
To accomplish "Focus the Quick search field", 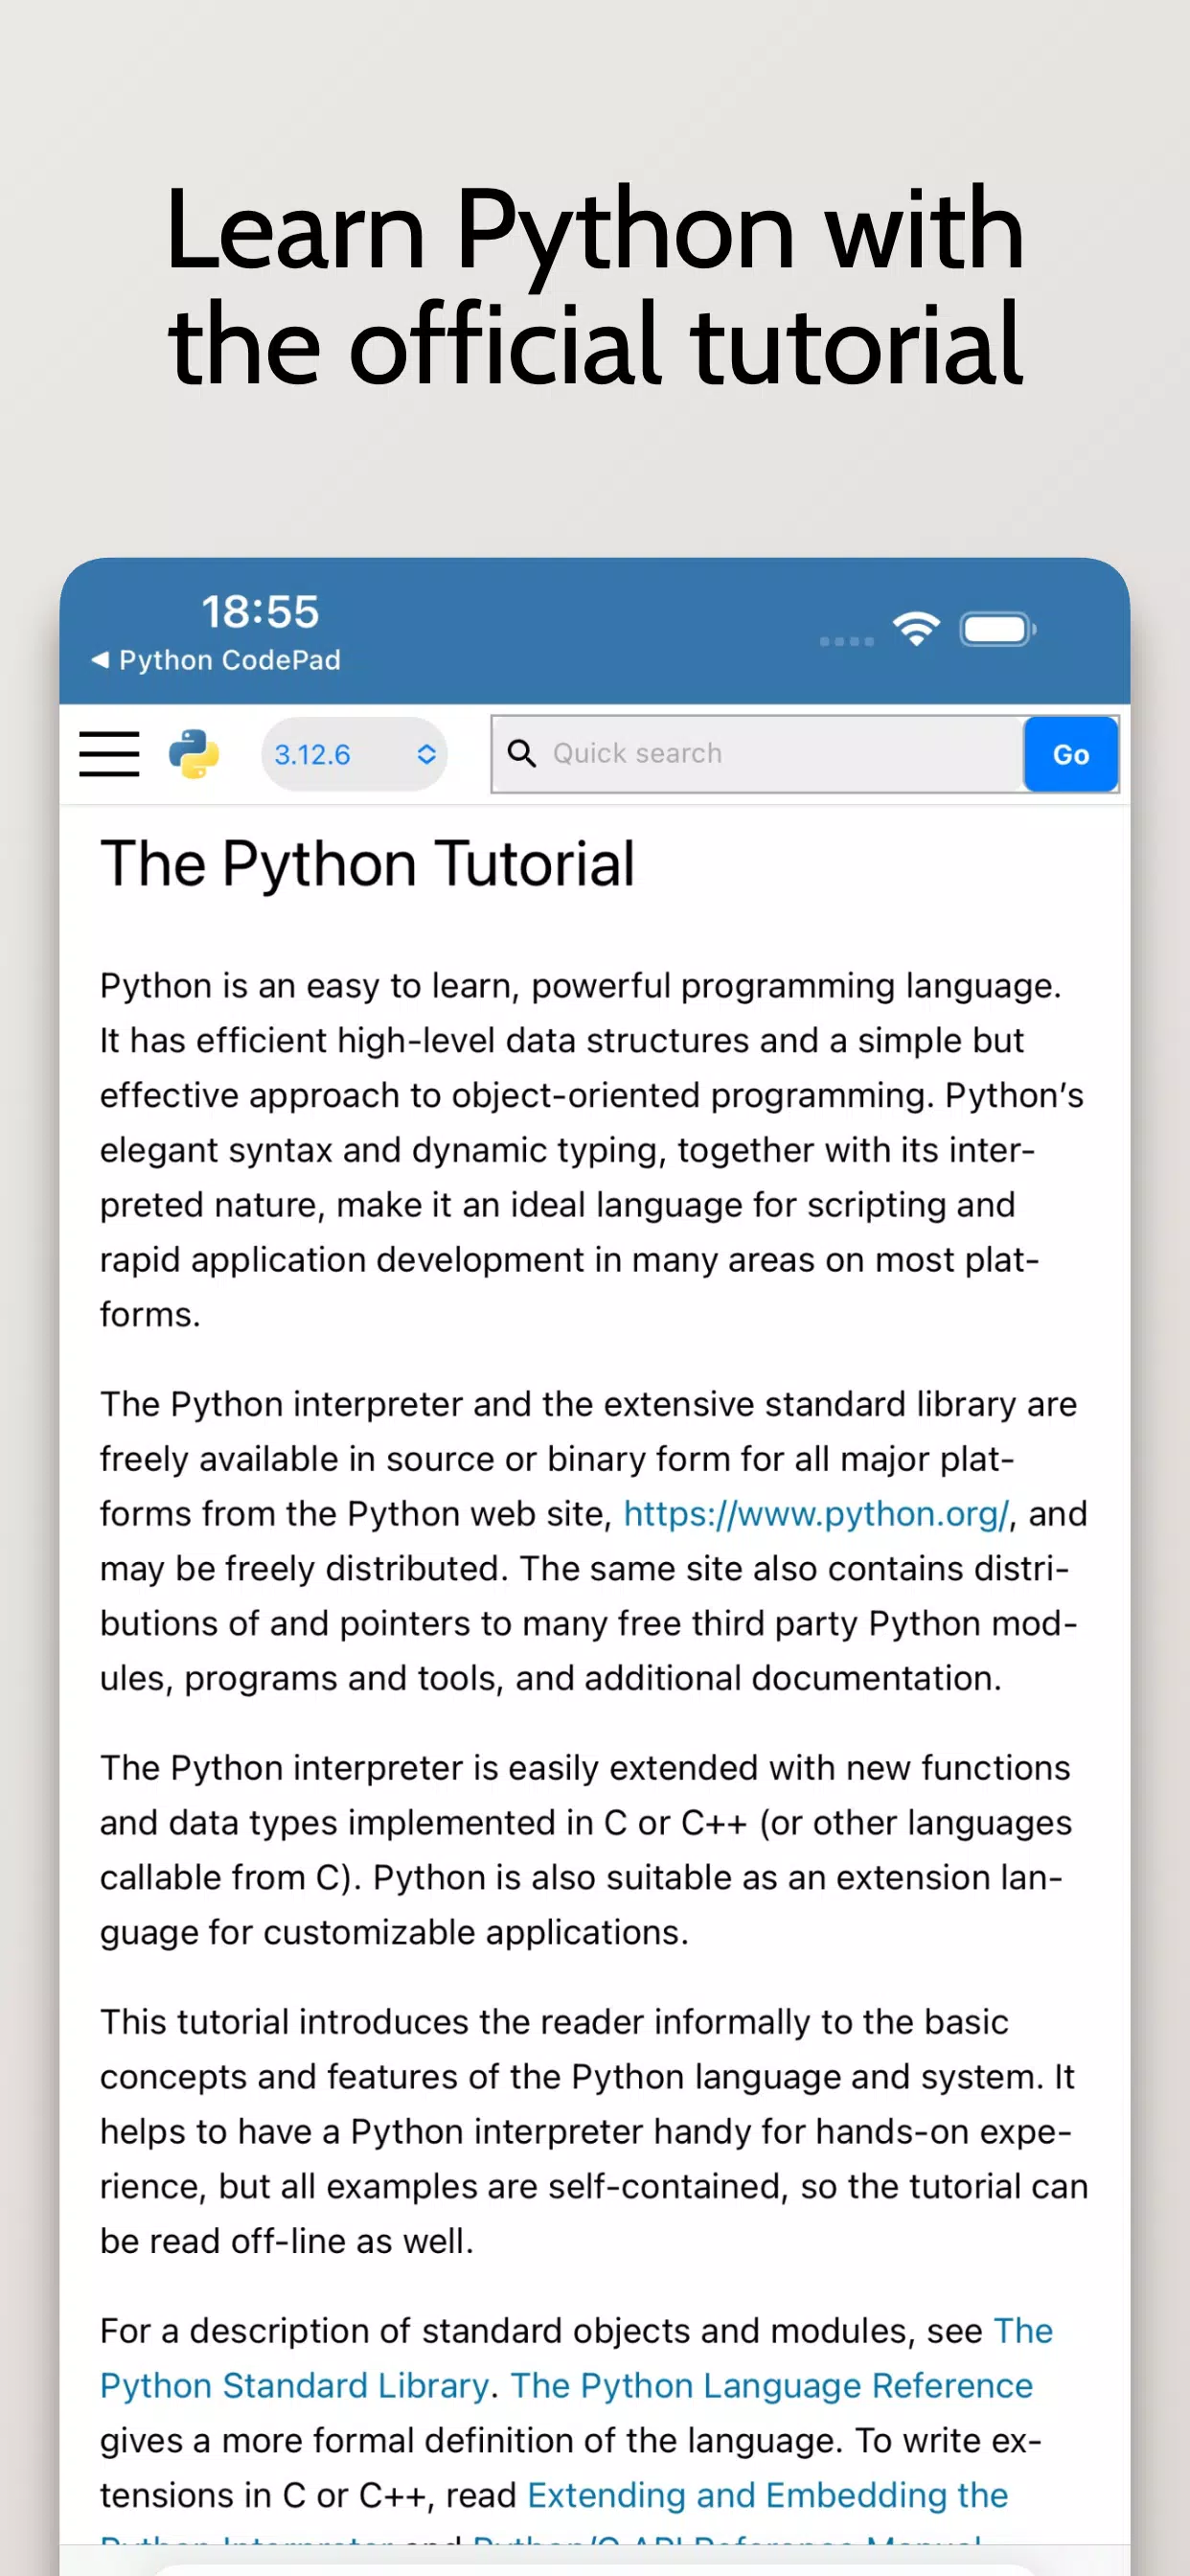I will pyautogui.click(x=757, y=754).
